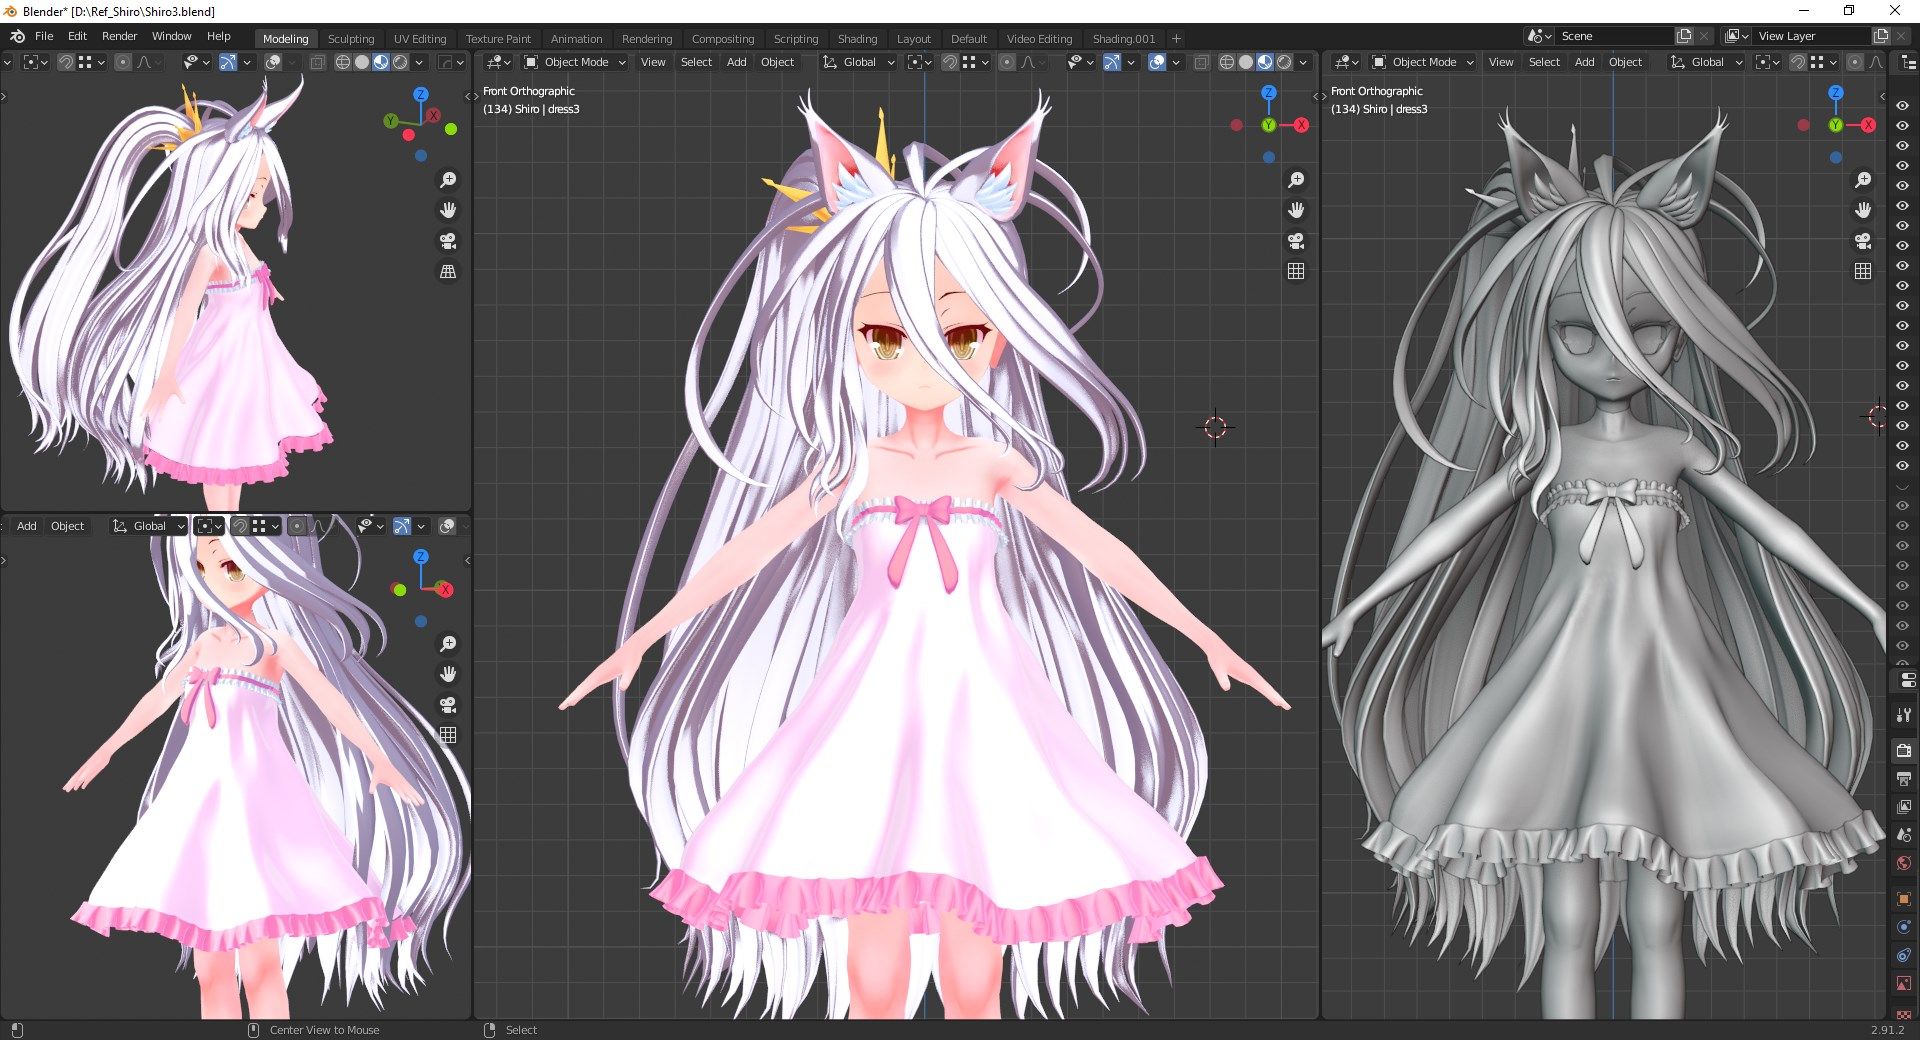Click Object in bottom-left viewport header

[x=67, y=526]
